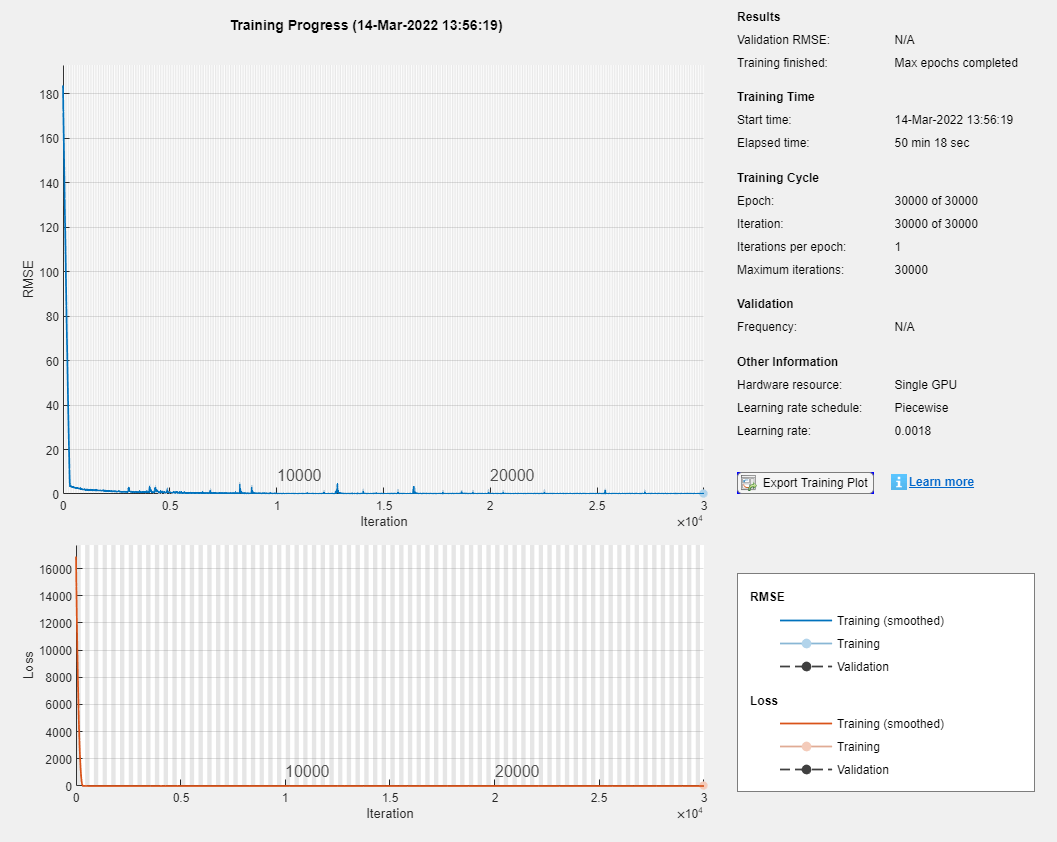Click the Loss Training peach legend marker
The image size is (1057, 842).
(805, 747)
